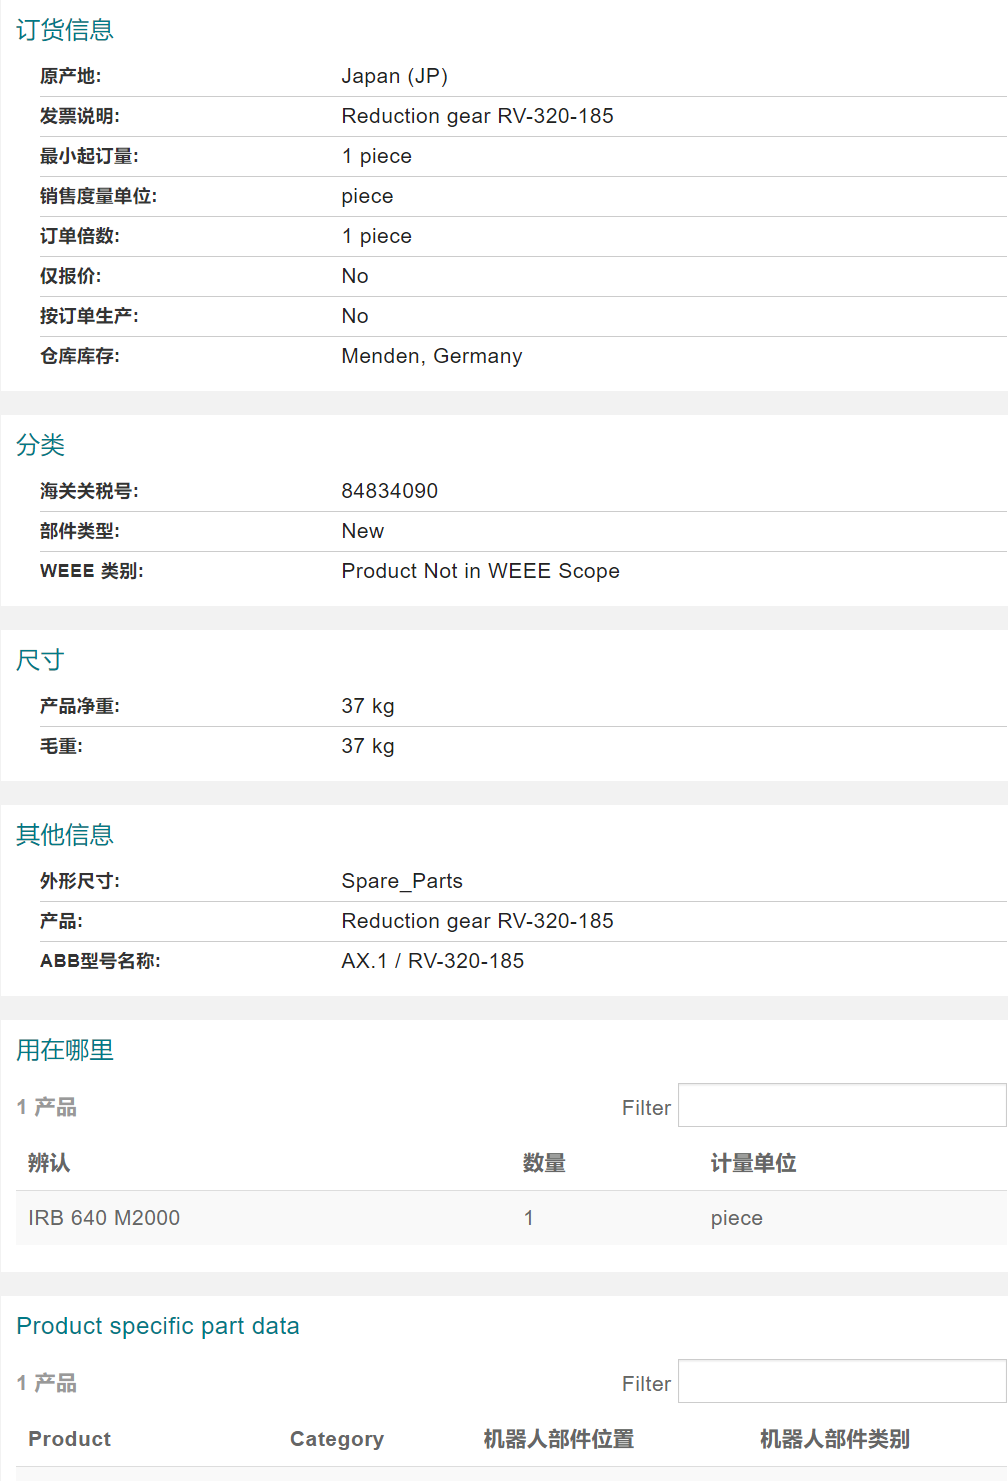
Task: Toggle the 用在哪里 section heading
Action: [x=65, y=1050]
